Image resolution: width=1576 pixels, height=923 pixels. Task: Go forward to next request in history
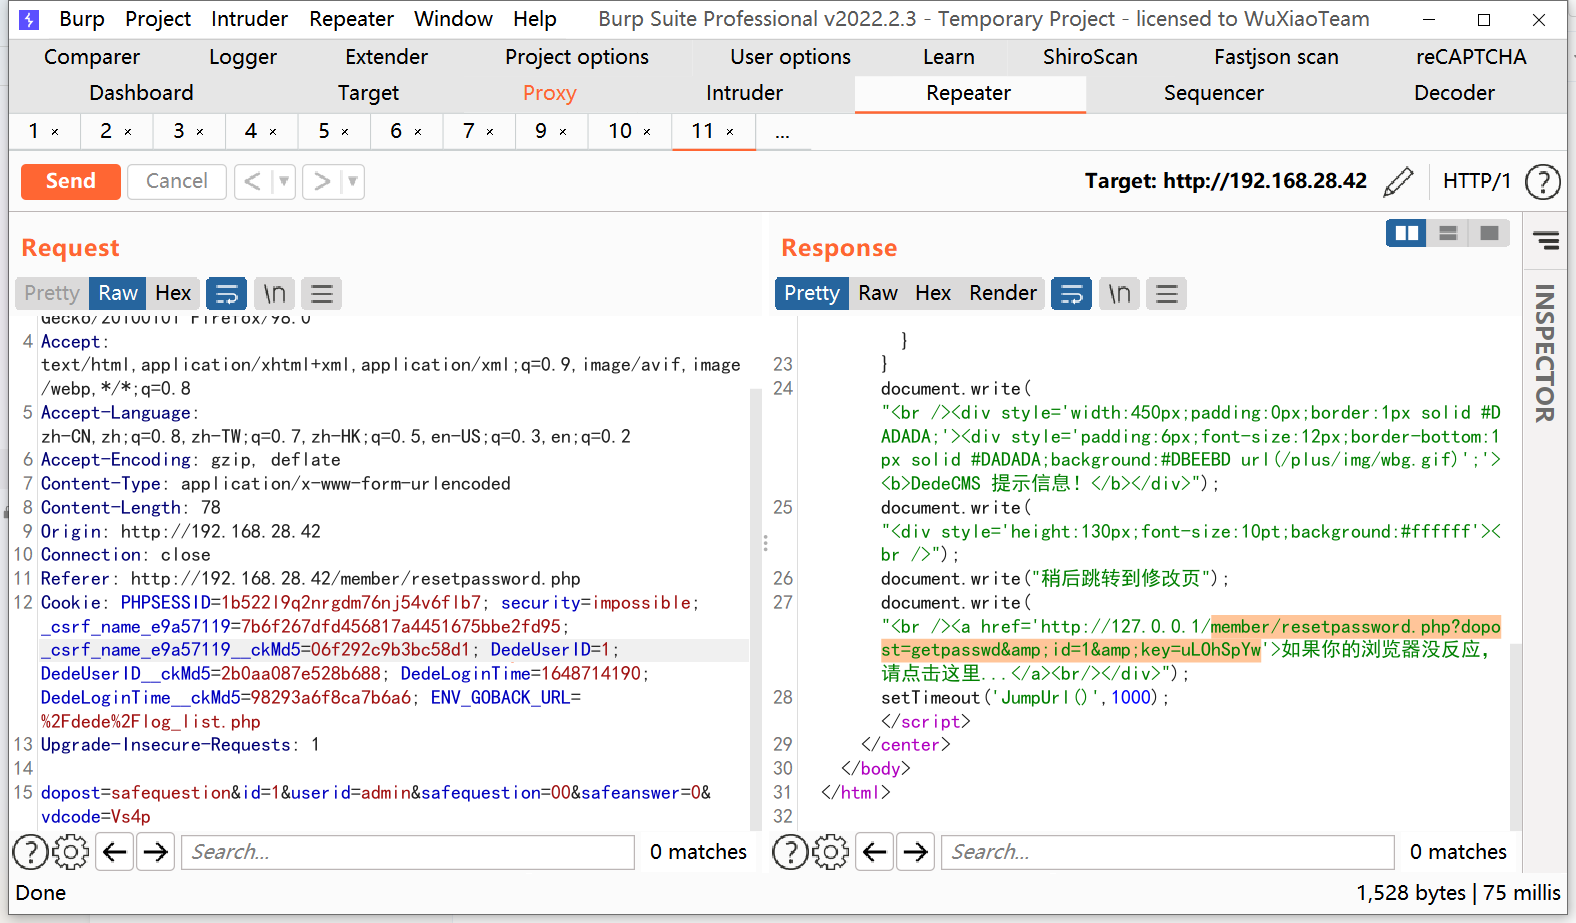[x=322, y=182]
